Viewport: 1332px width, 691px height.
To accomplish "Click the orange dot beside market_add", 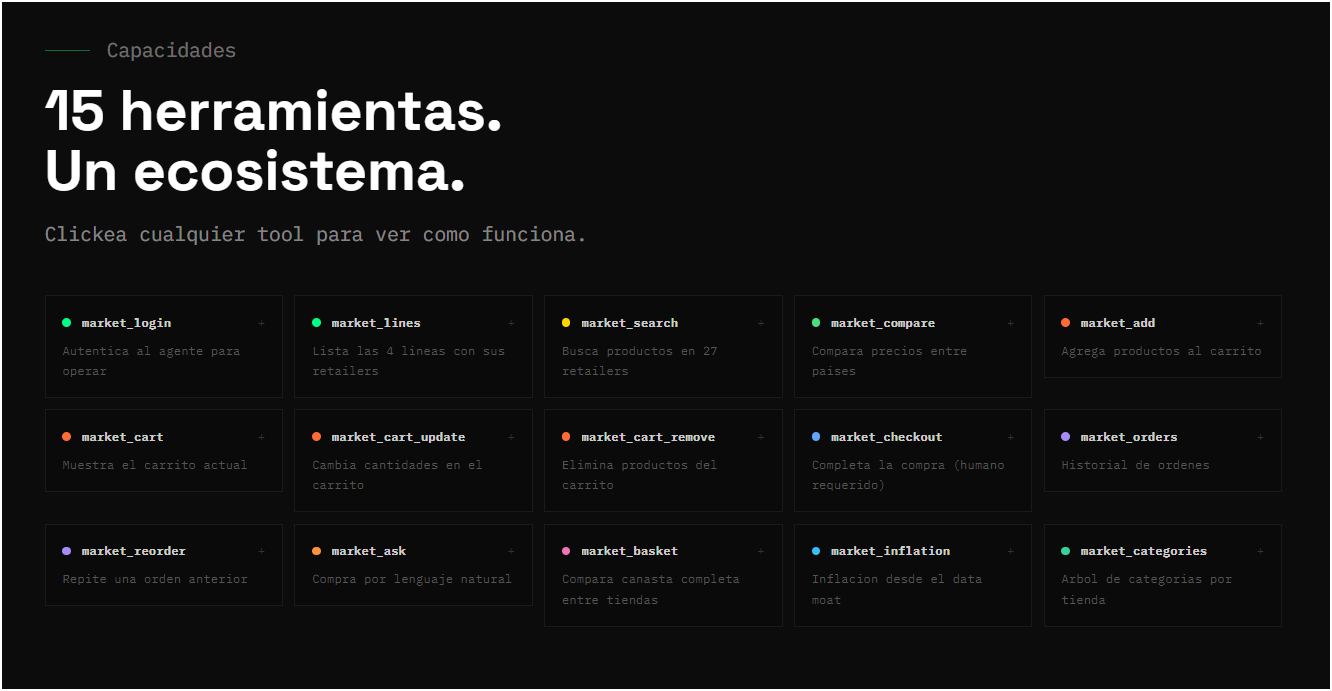I will click(x=1066, y=323).
